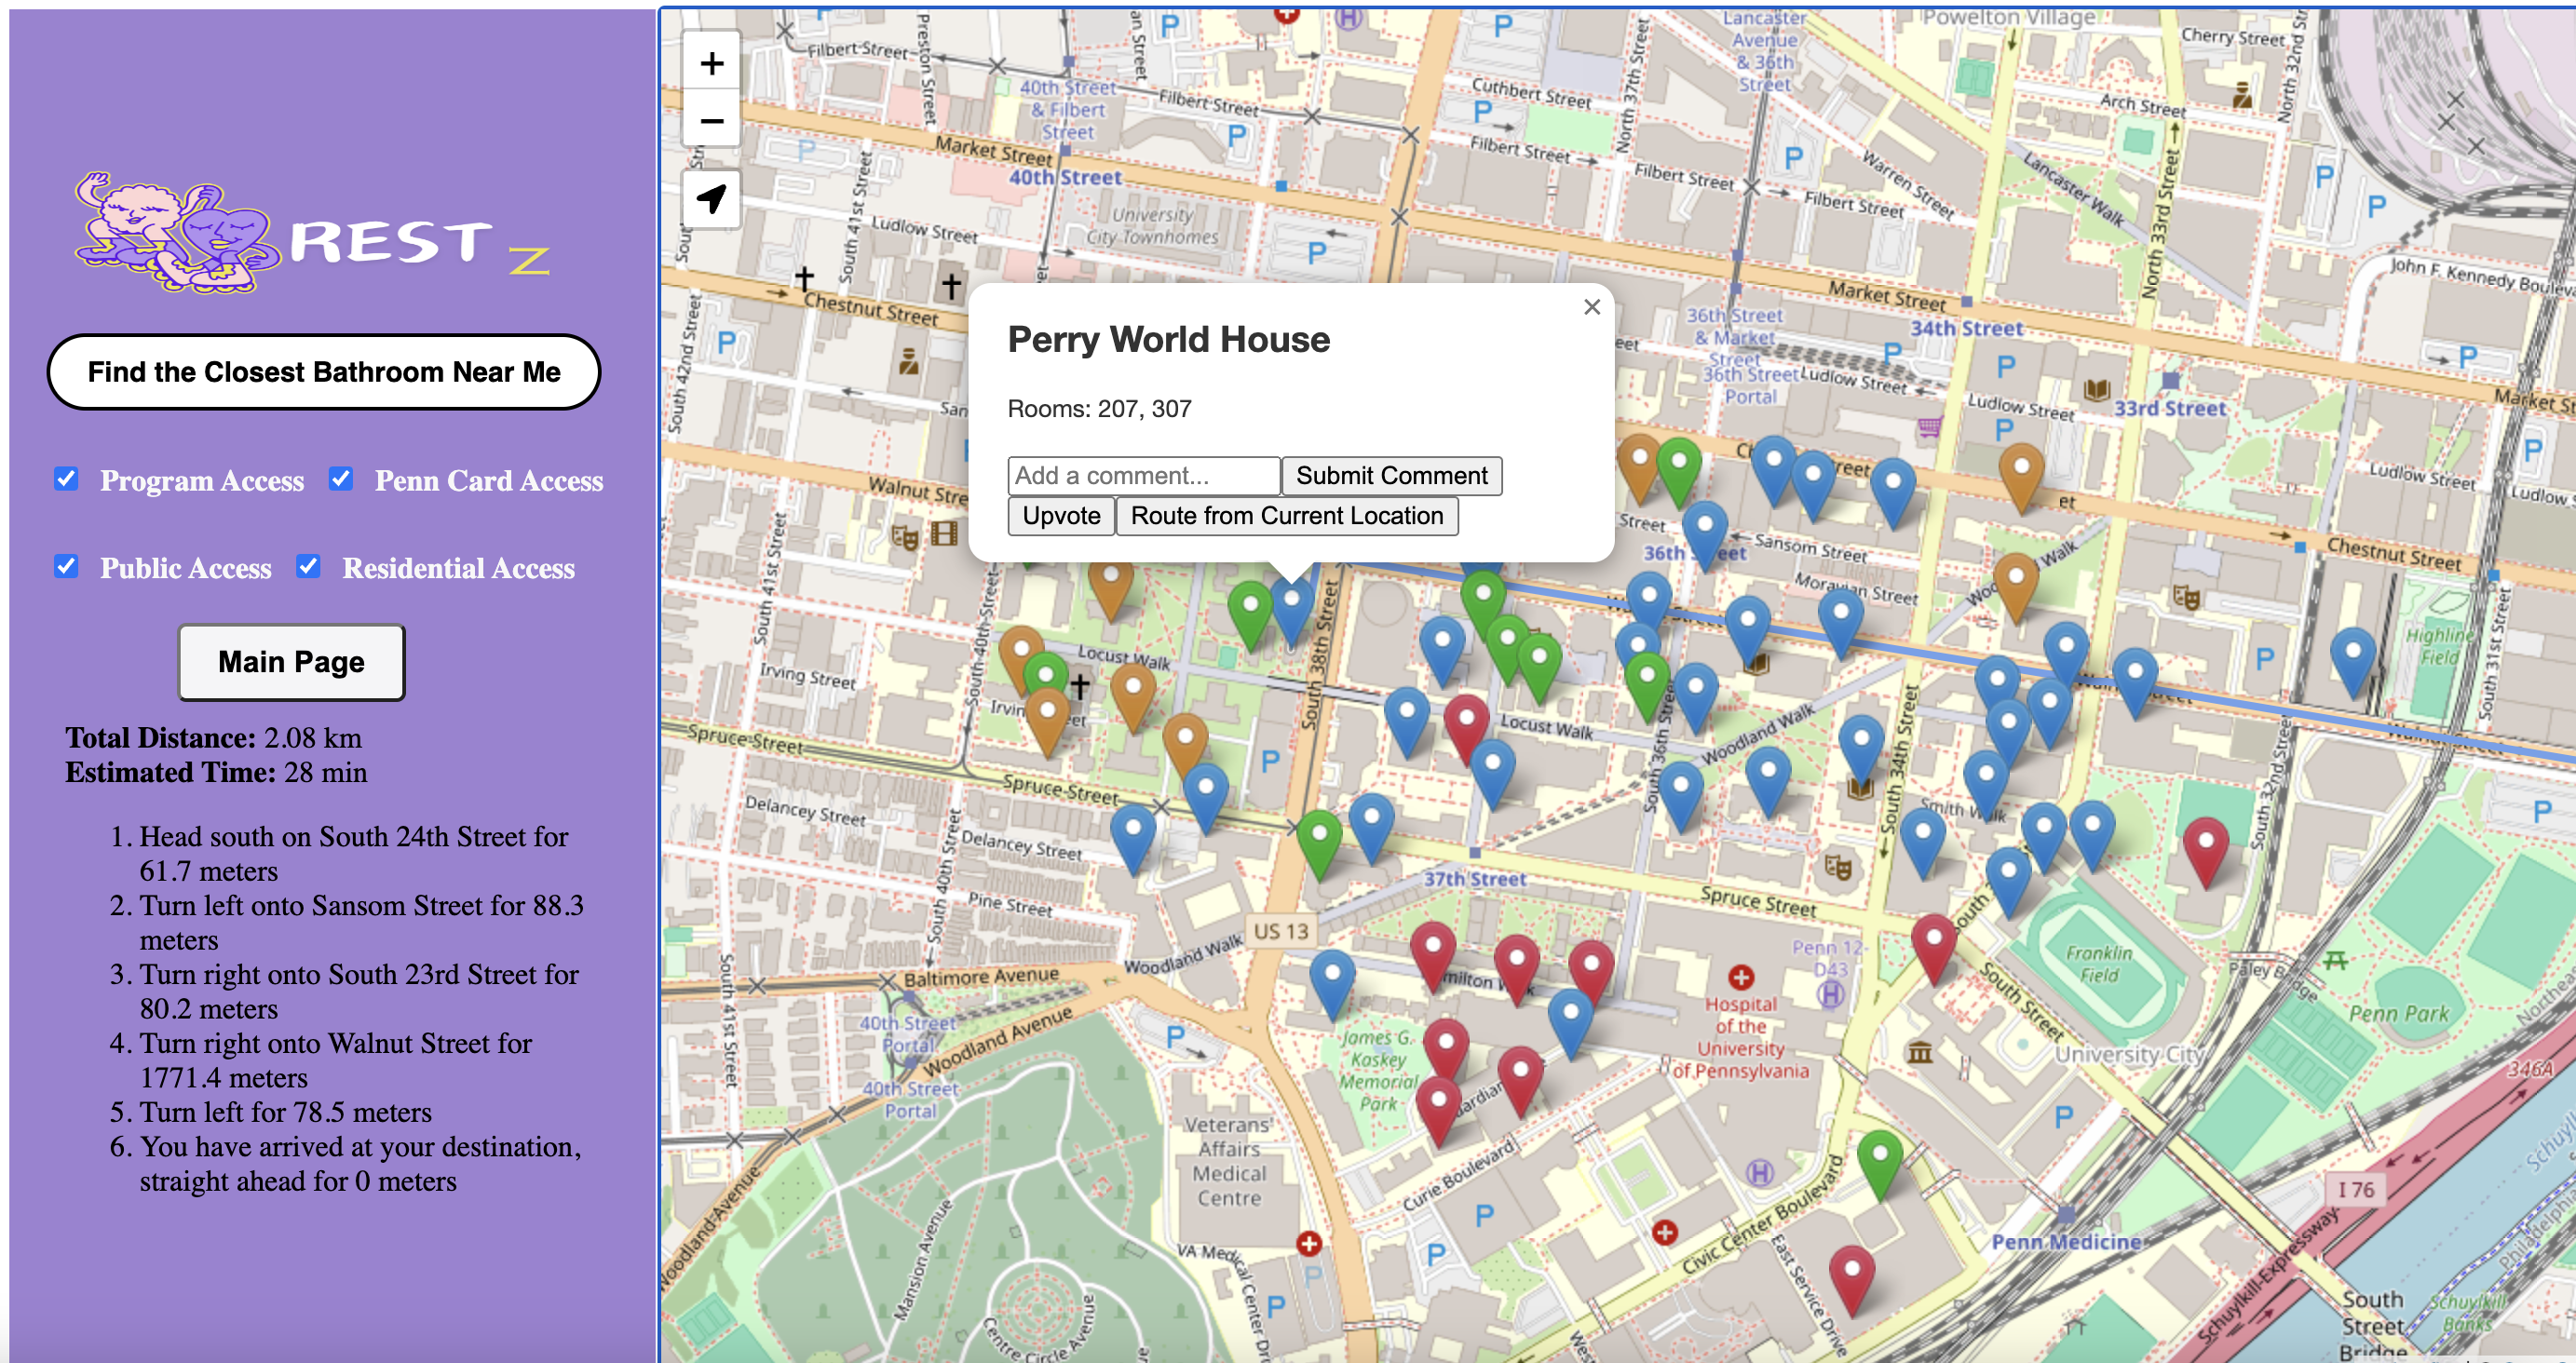
Task: Click the red hospital cross icon
Action: pyautogui.click(x=1740, y=977)
